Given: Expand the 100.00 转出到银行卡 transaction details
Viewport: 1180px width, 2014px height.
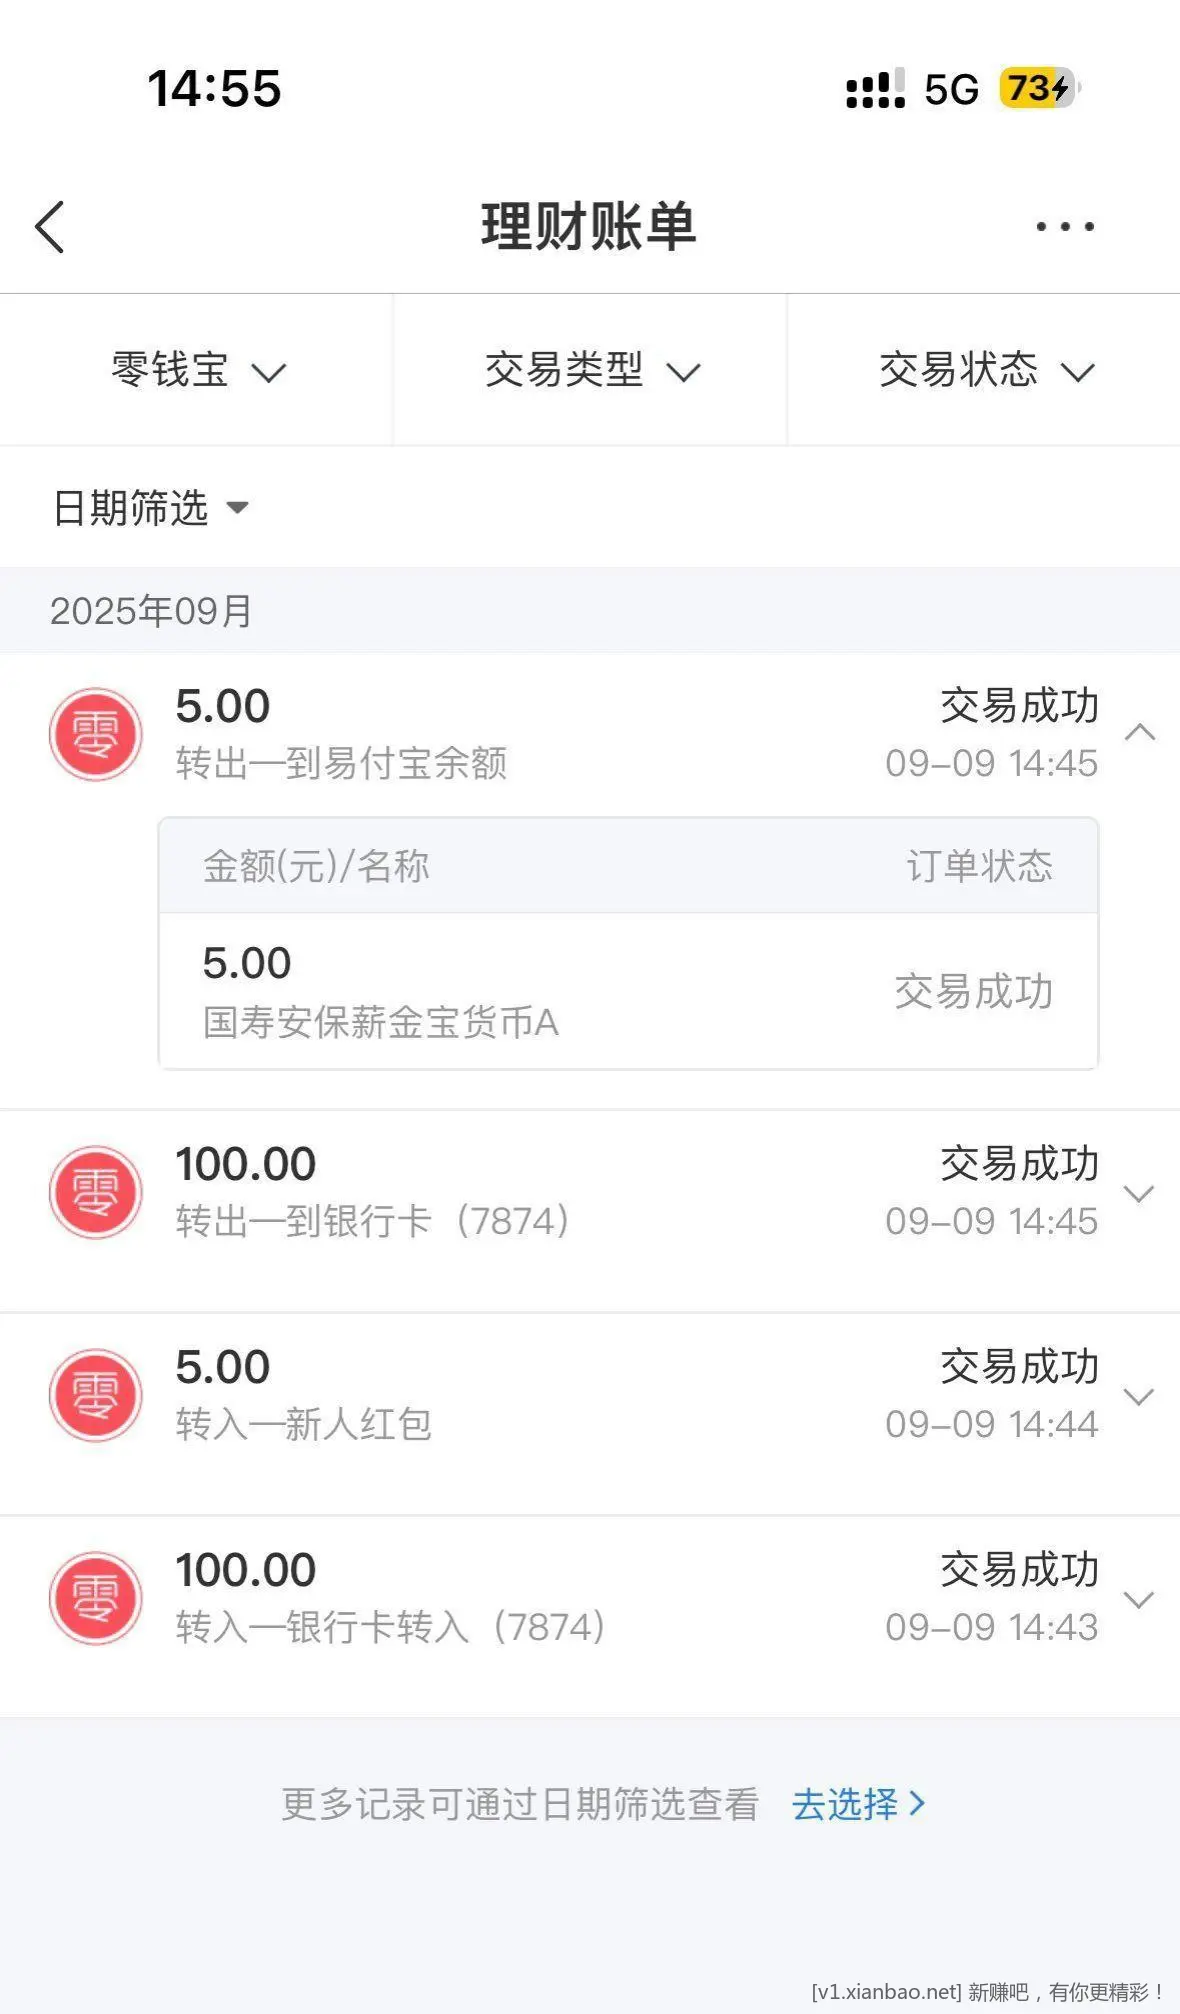Looking at the screenshot, I should coord(1140,1193).
